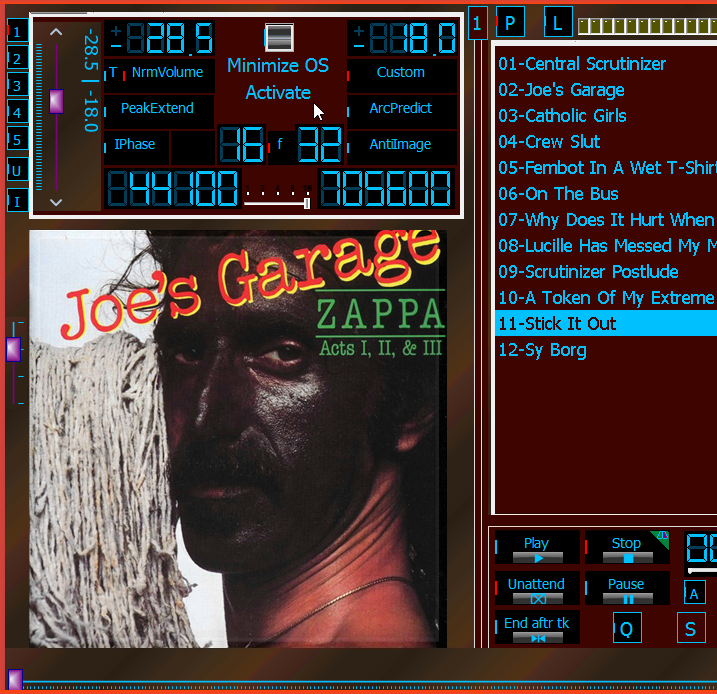
Task: Select highlighted track 11-Stick It Out
Action: [606, 324]
